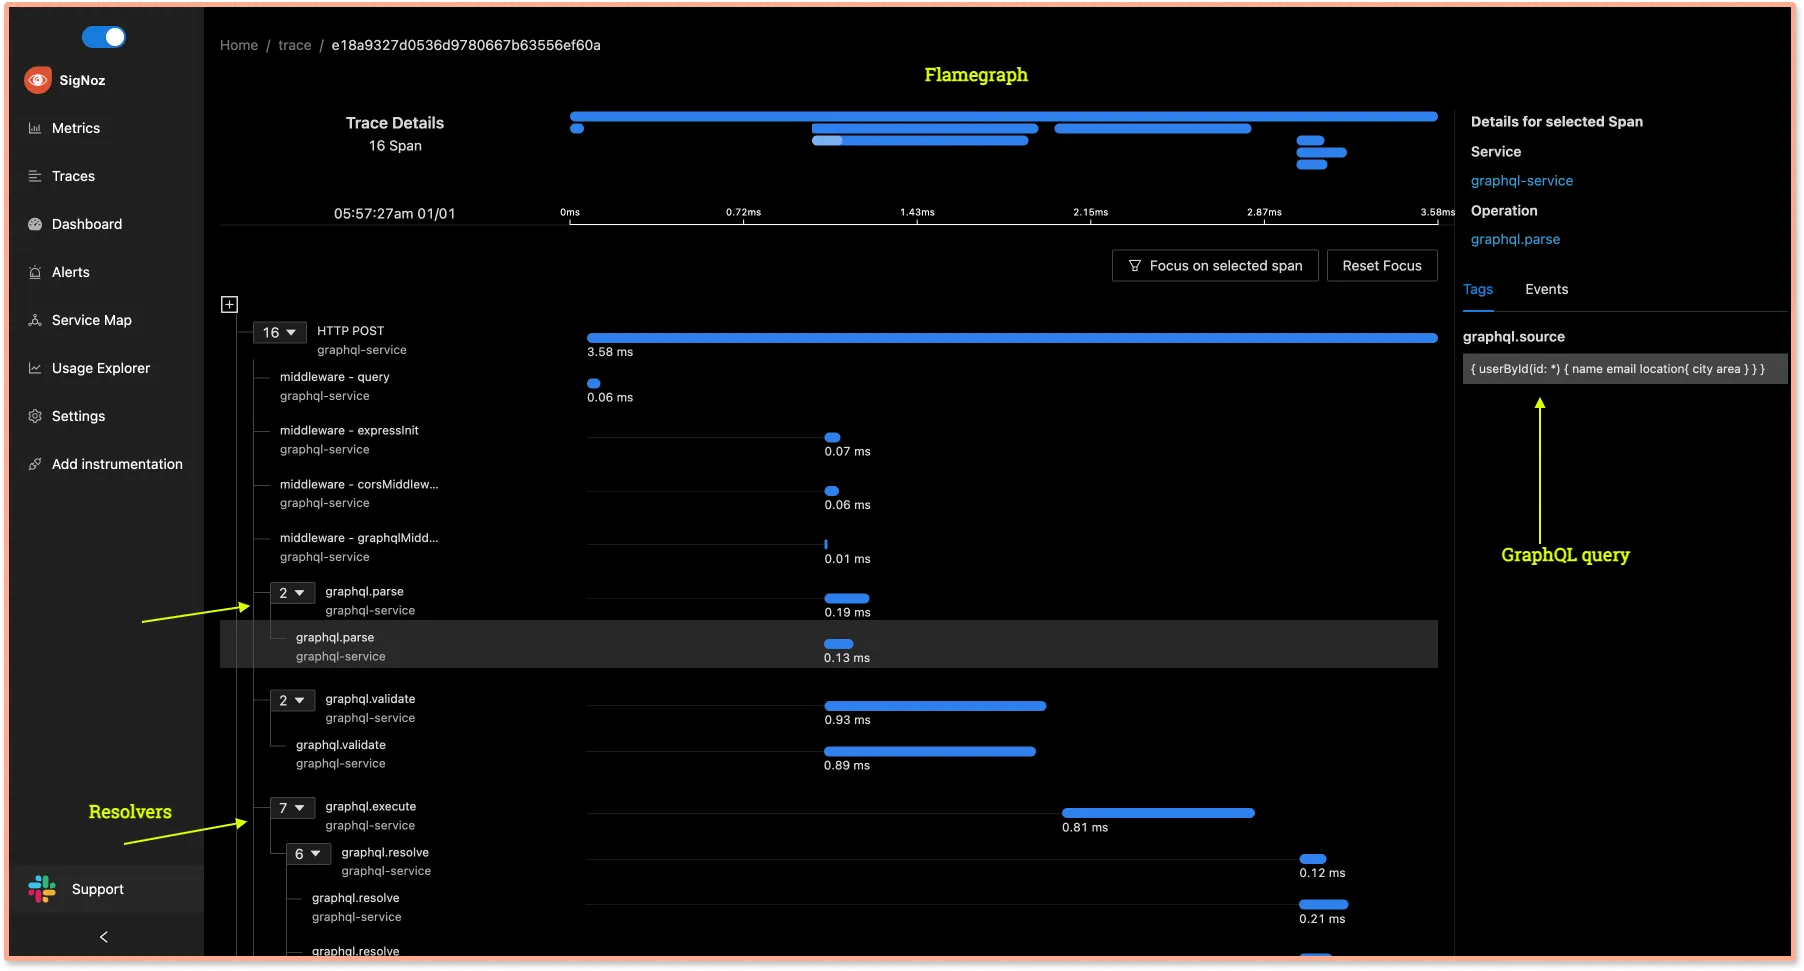Collapse the sidebar with the left chevron
1804x971 pixels.
[x=104, y=937]
